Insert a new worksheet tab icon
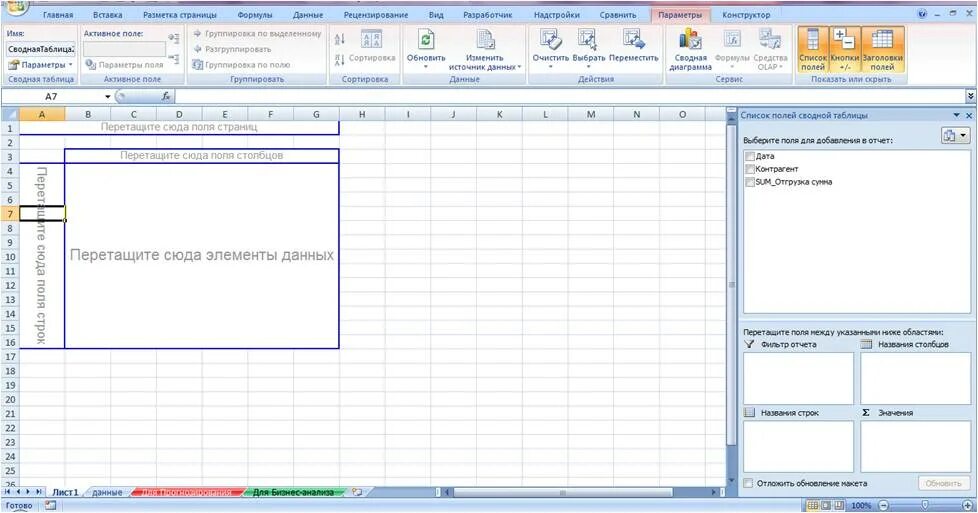Viewport: 978px width, 513px height. click(x=357, y=492)
